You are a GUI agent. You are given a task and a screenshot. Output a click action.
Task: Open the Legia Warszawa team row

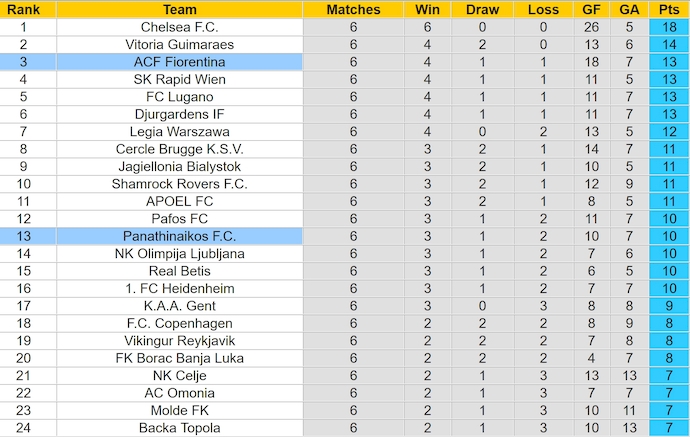coord(179,132)
